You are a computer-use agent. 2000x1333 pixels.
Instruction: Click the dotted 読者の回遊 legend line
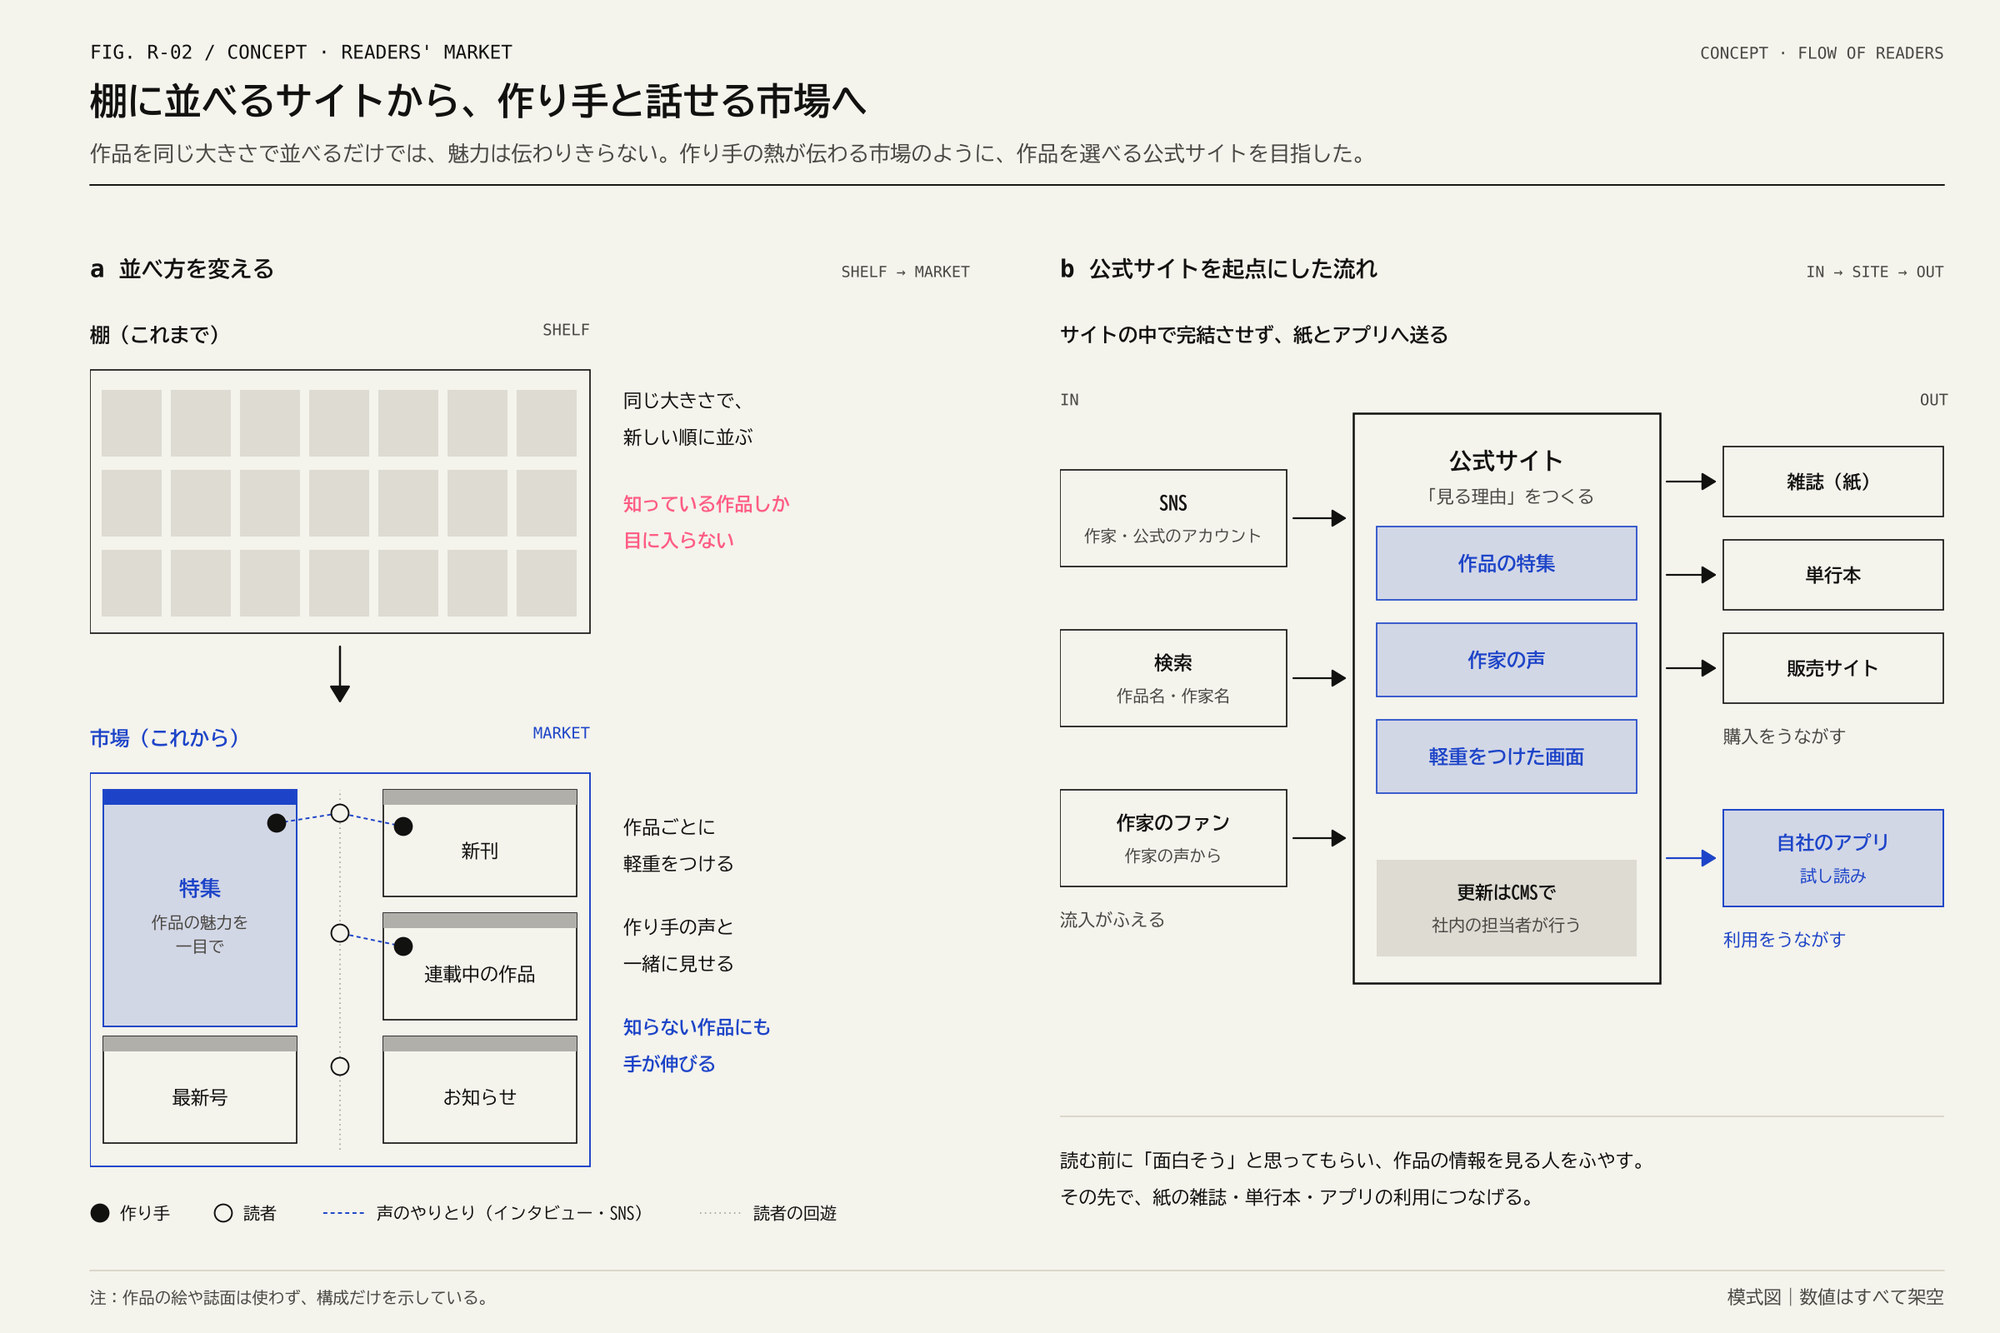click(720, 1213)
